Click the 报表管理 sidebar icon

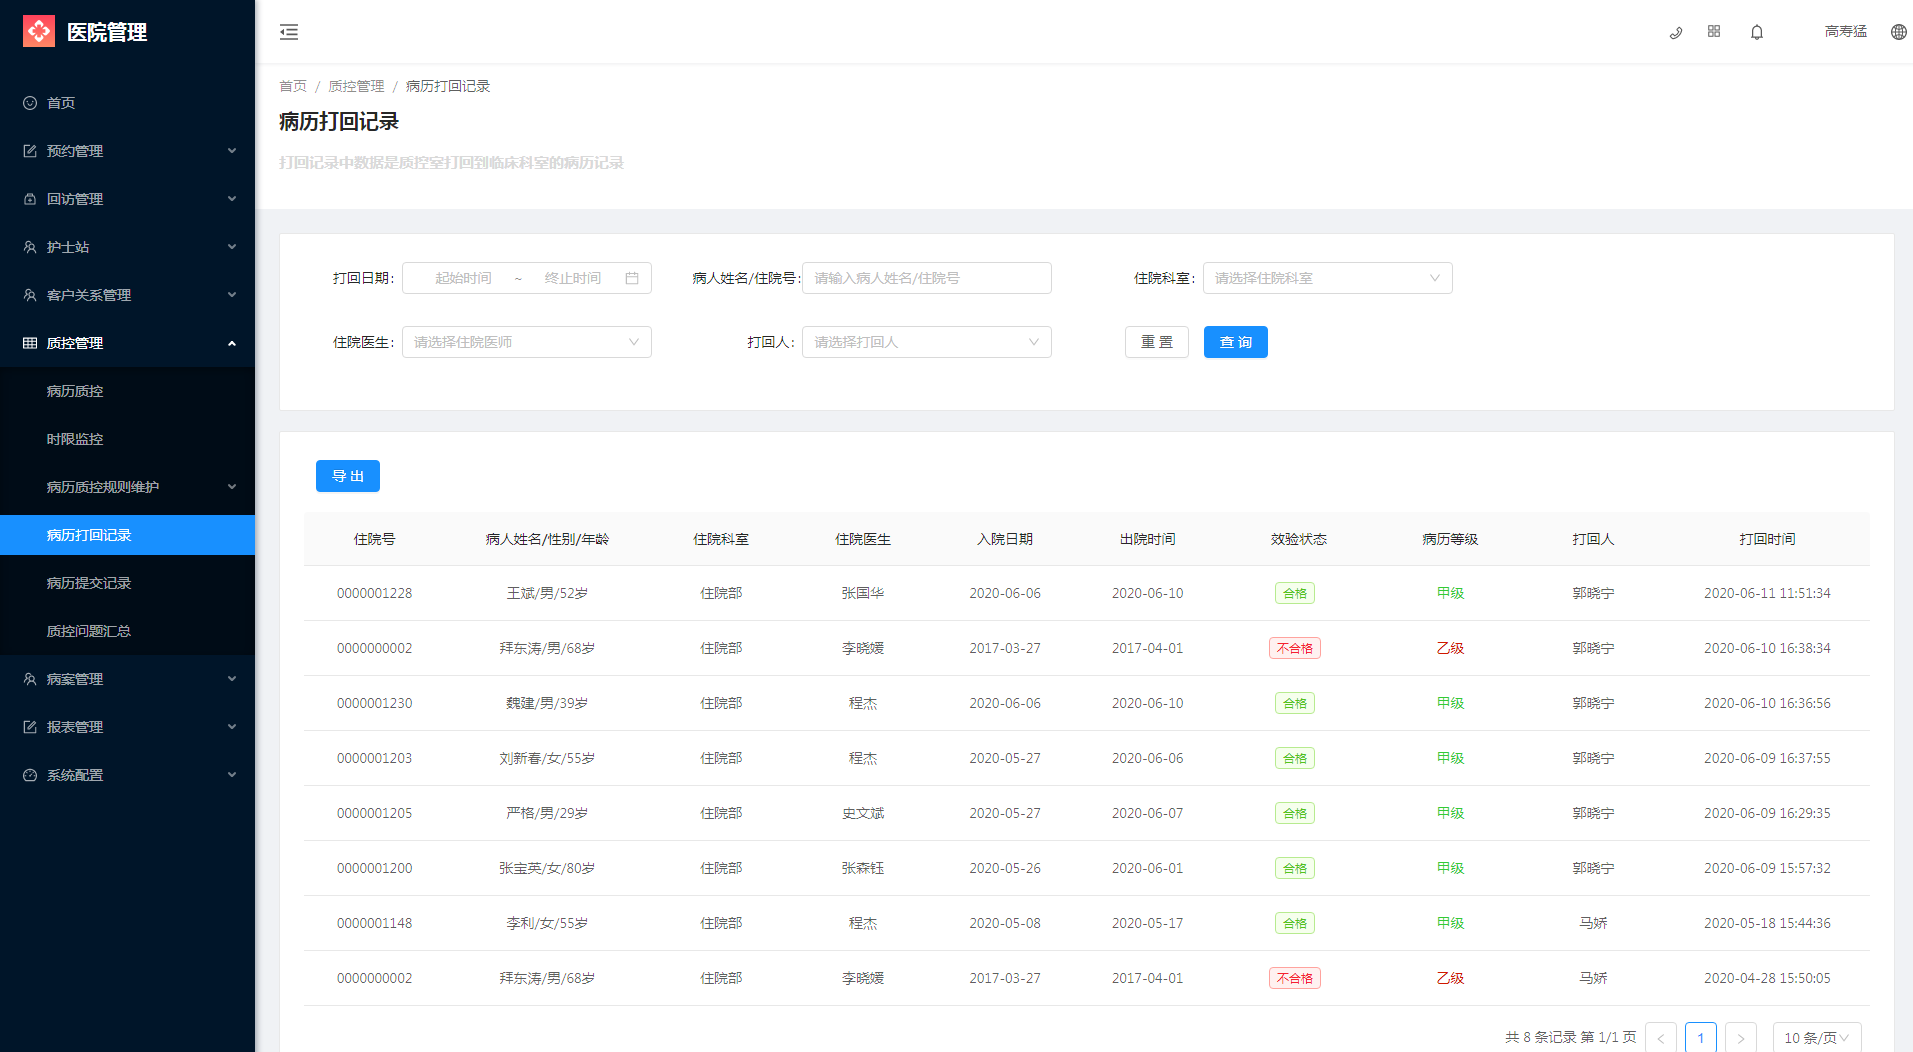(30, 727)
